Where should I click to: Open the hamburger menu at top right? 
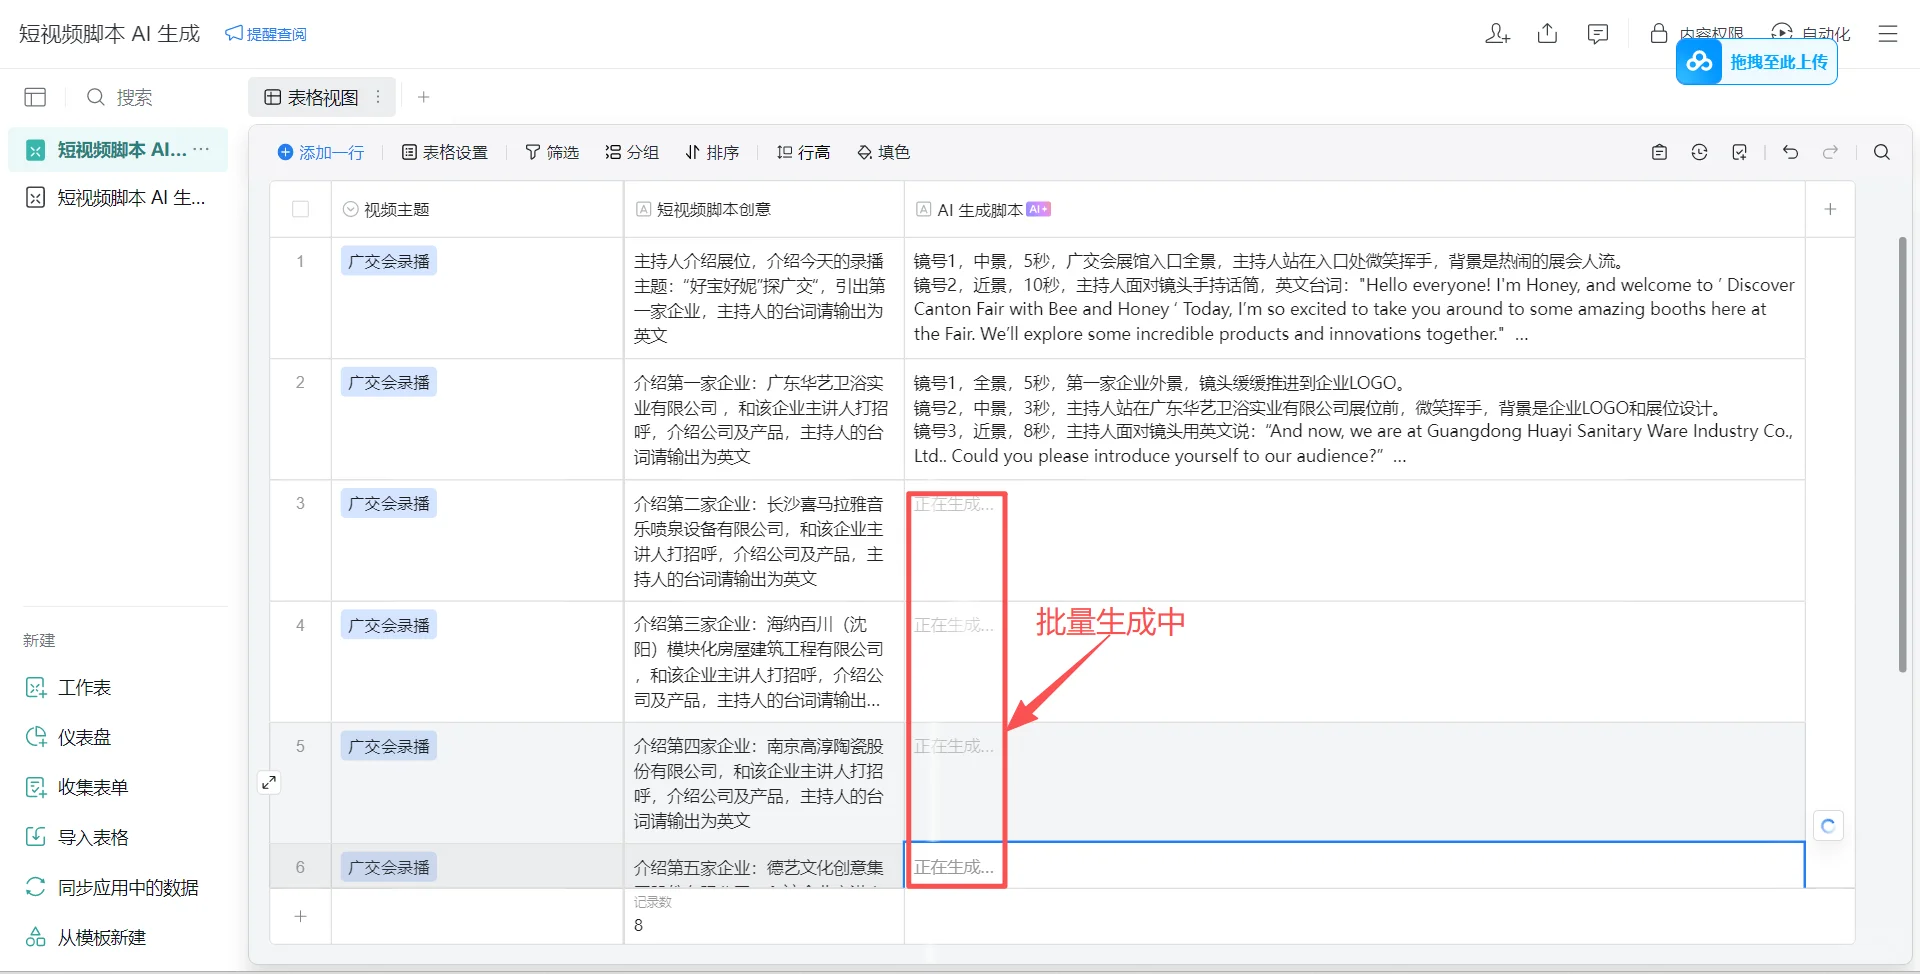coord(1888,33)
